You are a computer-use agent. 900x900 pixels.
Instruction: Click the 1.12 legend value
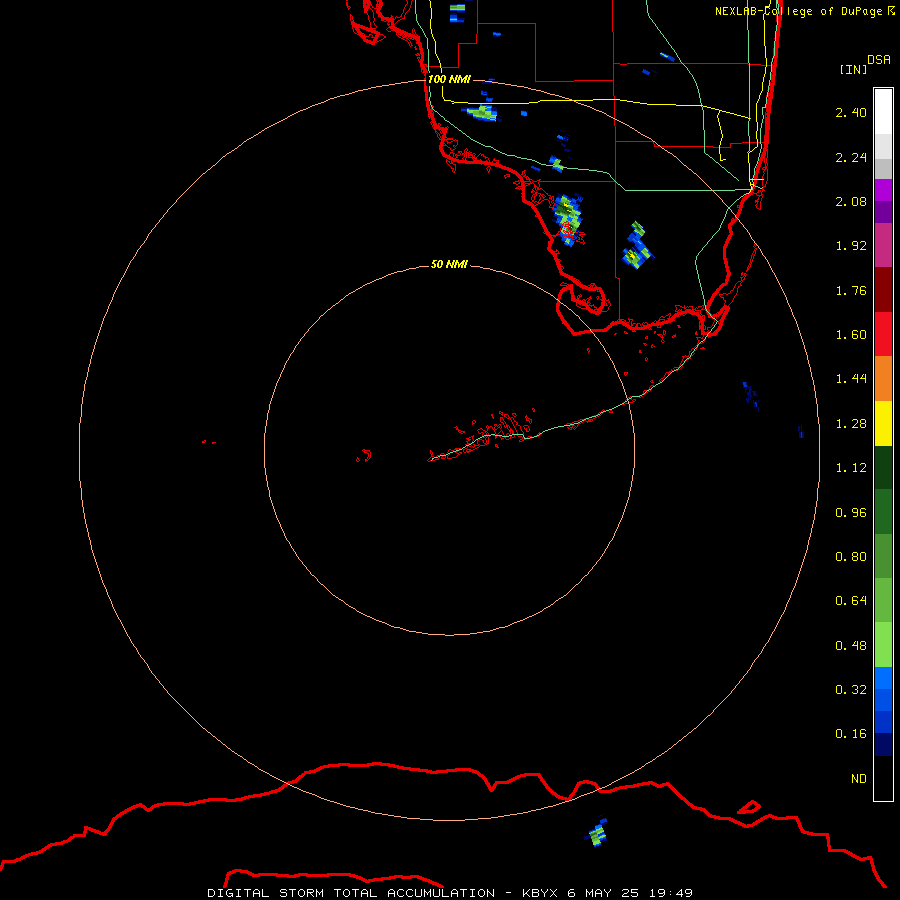click(851, 468)
